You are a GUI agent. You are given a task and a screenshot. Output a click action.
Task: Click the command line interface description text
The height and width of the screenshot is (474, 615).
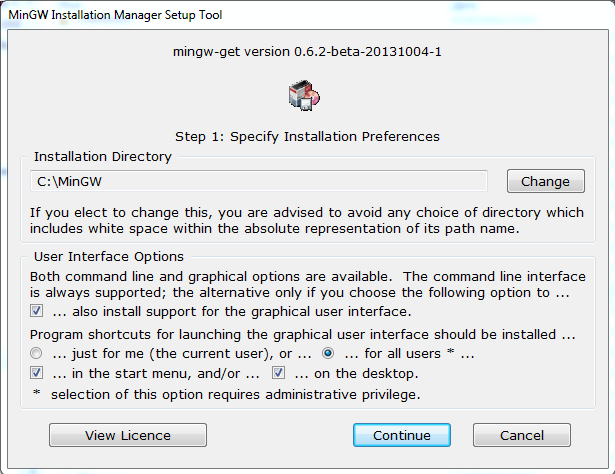pos(300,283)
